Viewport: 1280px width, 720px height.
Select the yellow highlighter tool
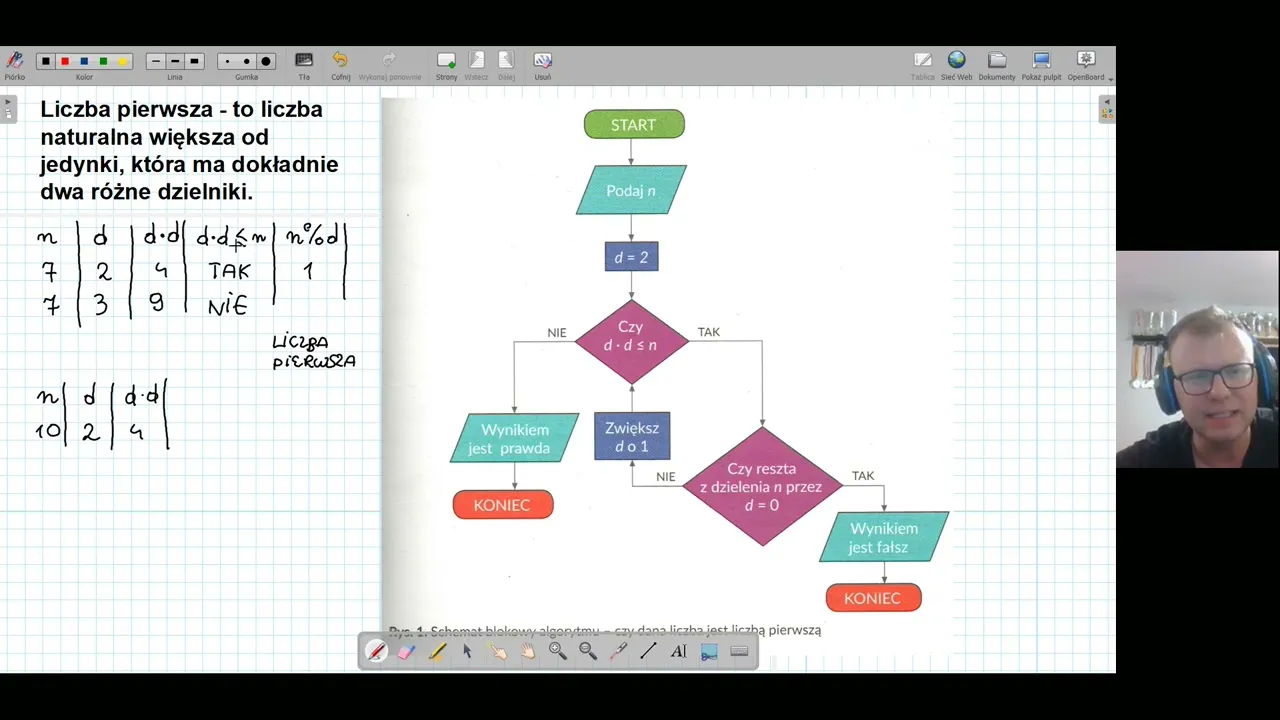tap(437, 652)
